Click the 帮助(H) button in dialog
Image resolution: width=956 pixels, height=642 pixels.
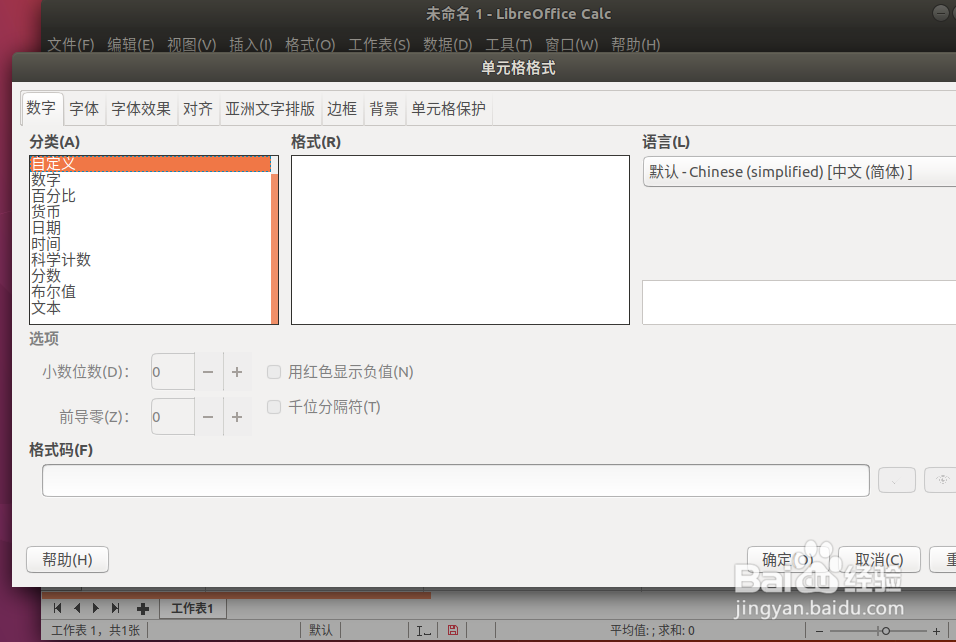point(67,560)
